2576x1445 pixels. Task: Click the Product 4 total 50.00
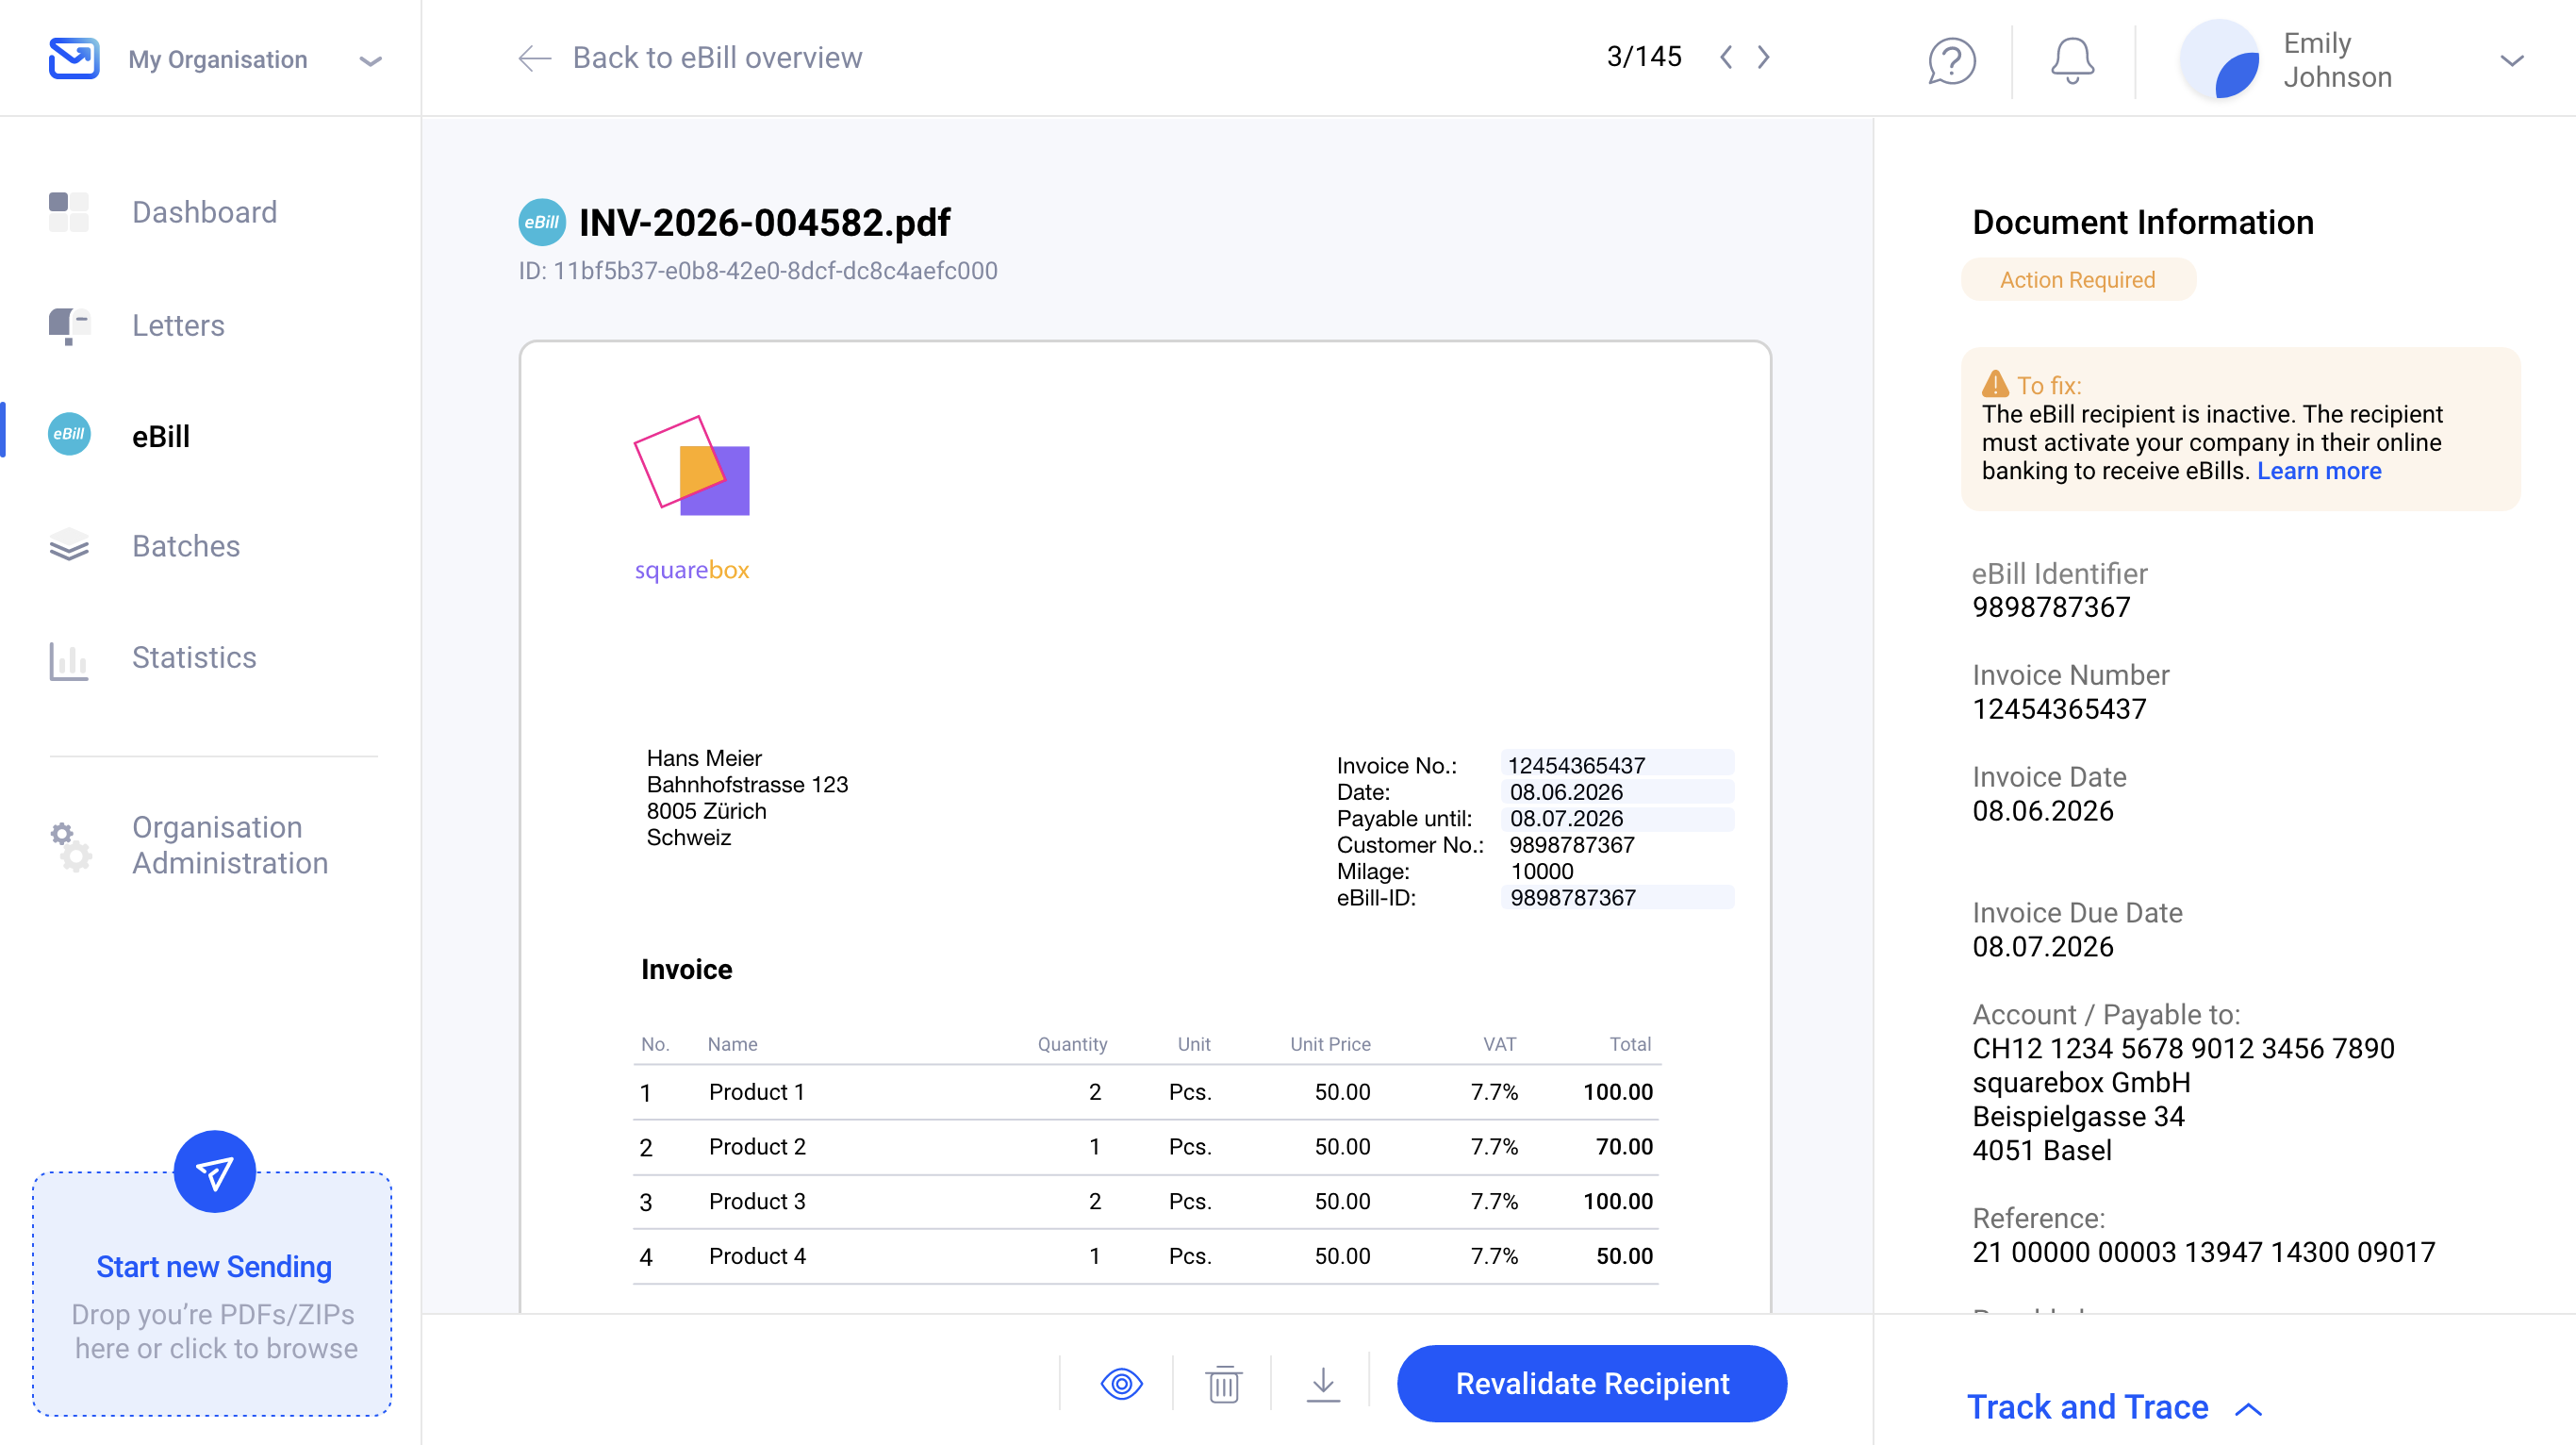tap(1625, 1256)
